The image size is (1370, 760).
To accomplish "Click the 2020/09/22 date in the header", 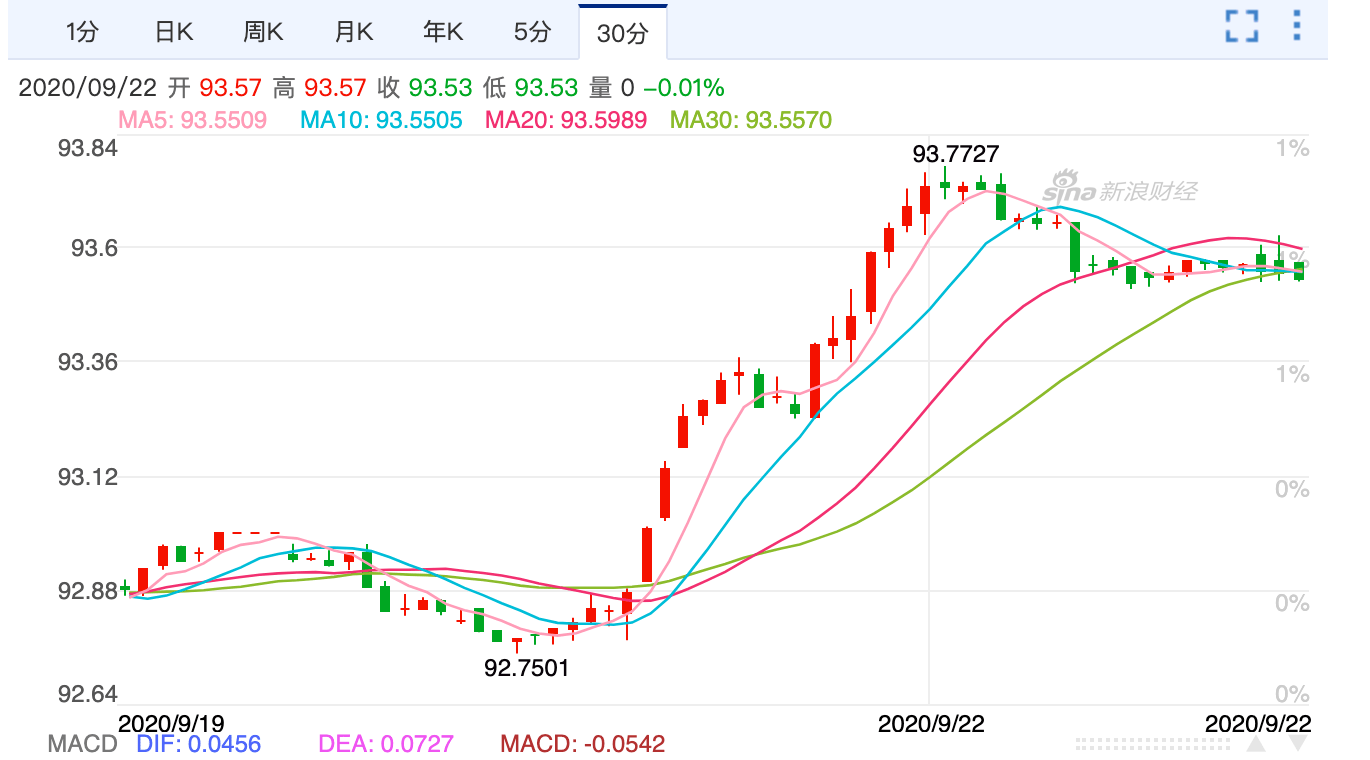I will tap(88, 88).
